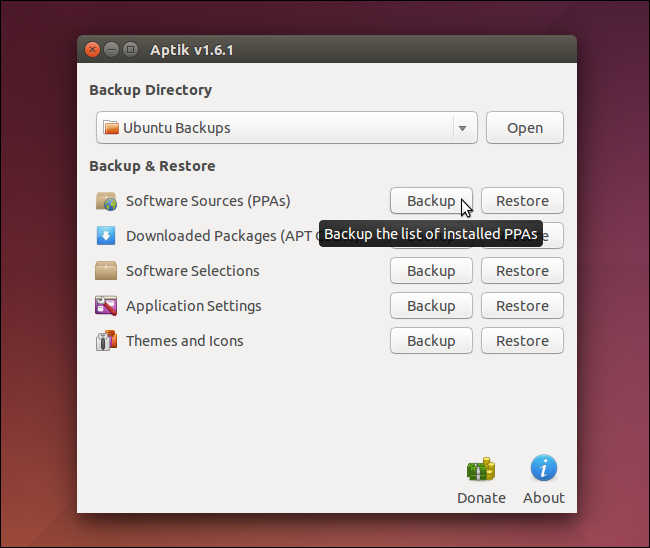This screenshot has height=548, width=650.
Task: Restore Software Selections
Action: click(x=522, y=271)
